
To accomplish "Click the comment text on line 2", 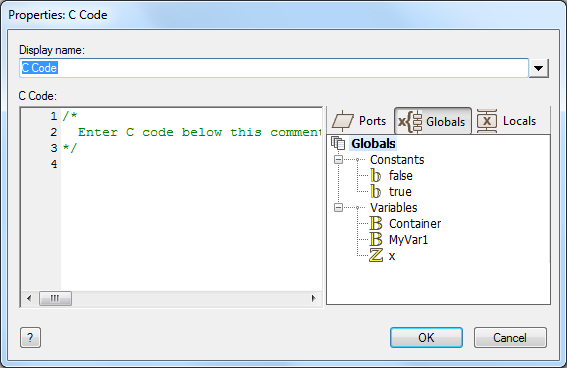I will pos(199,132).
